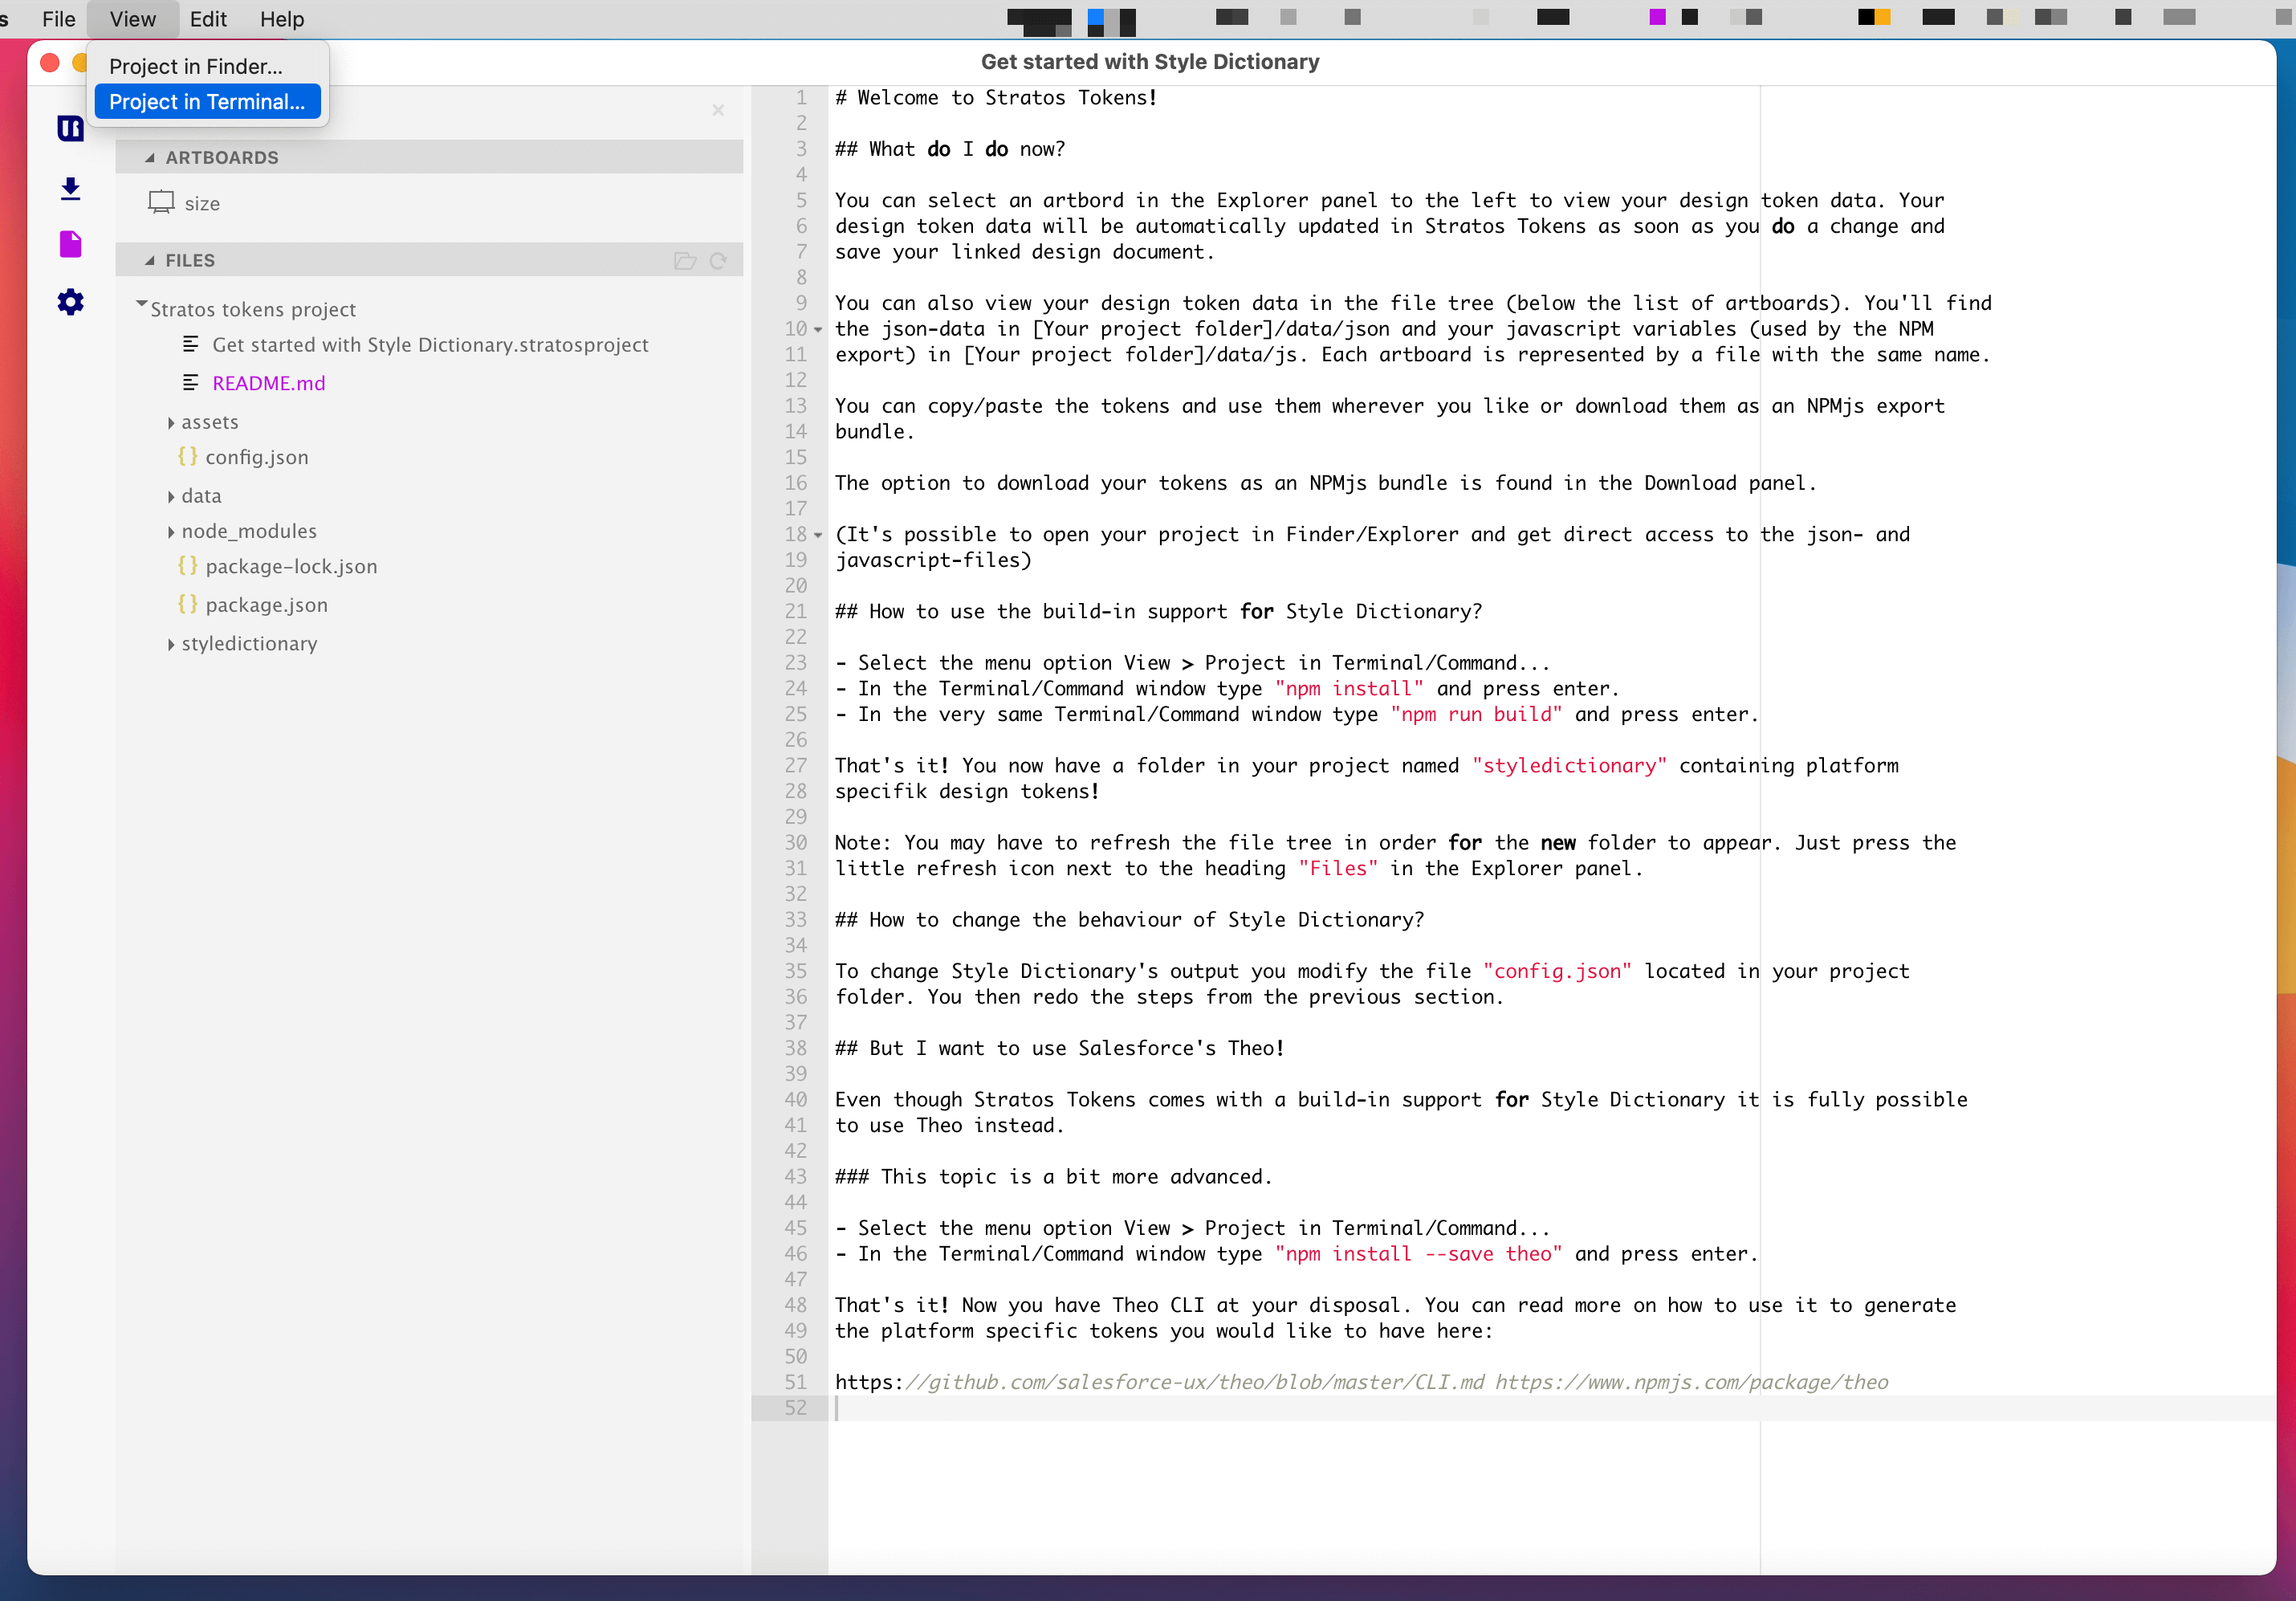Image resolution: width=2296 pixels, height=1601 pixels.
Task: Click the Stratos Tokens logo icon
Action: tap(70, 128)
